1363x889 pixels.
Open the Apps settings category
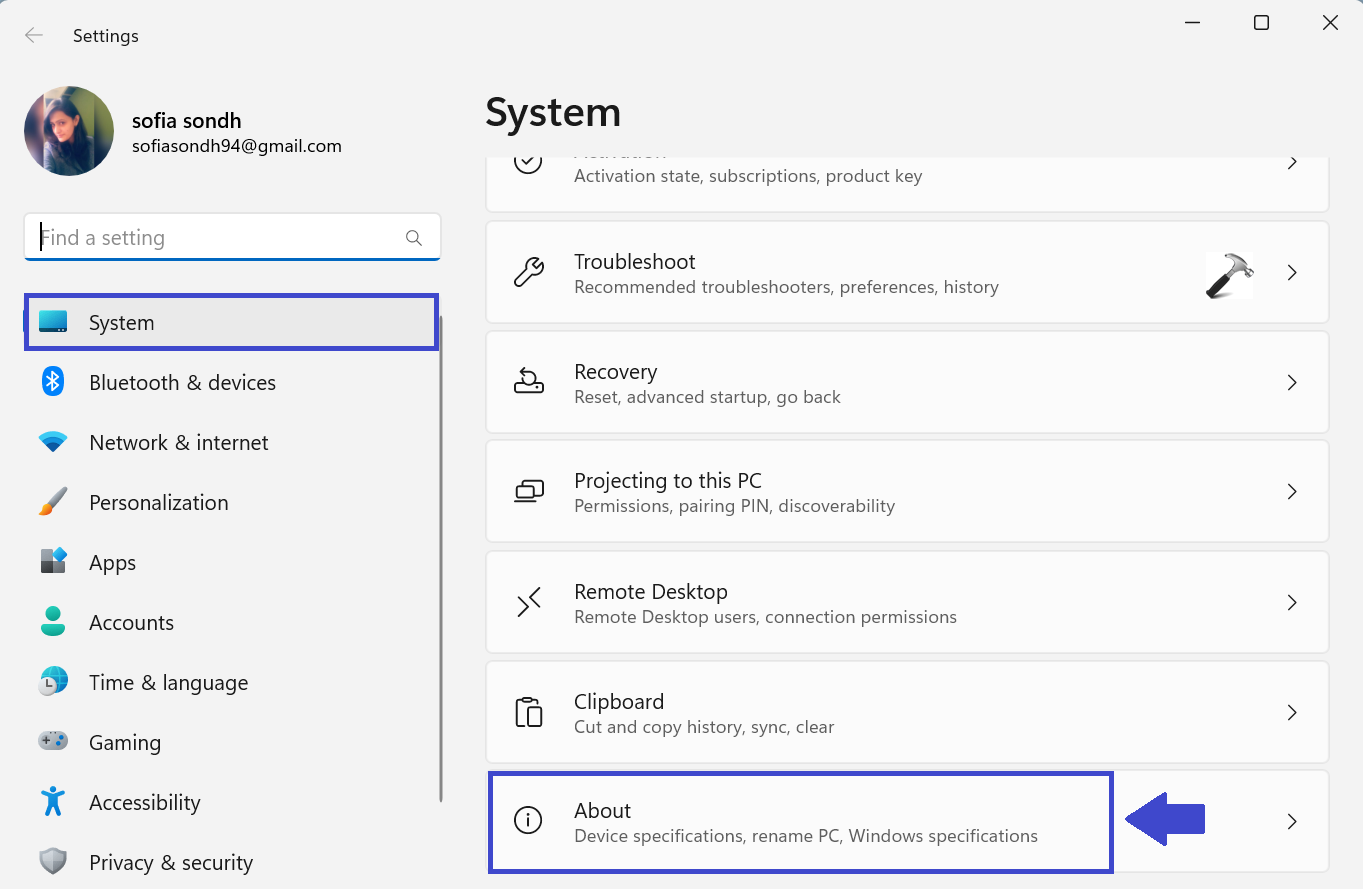(112, 563)
